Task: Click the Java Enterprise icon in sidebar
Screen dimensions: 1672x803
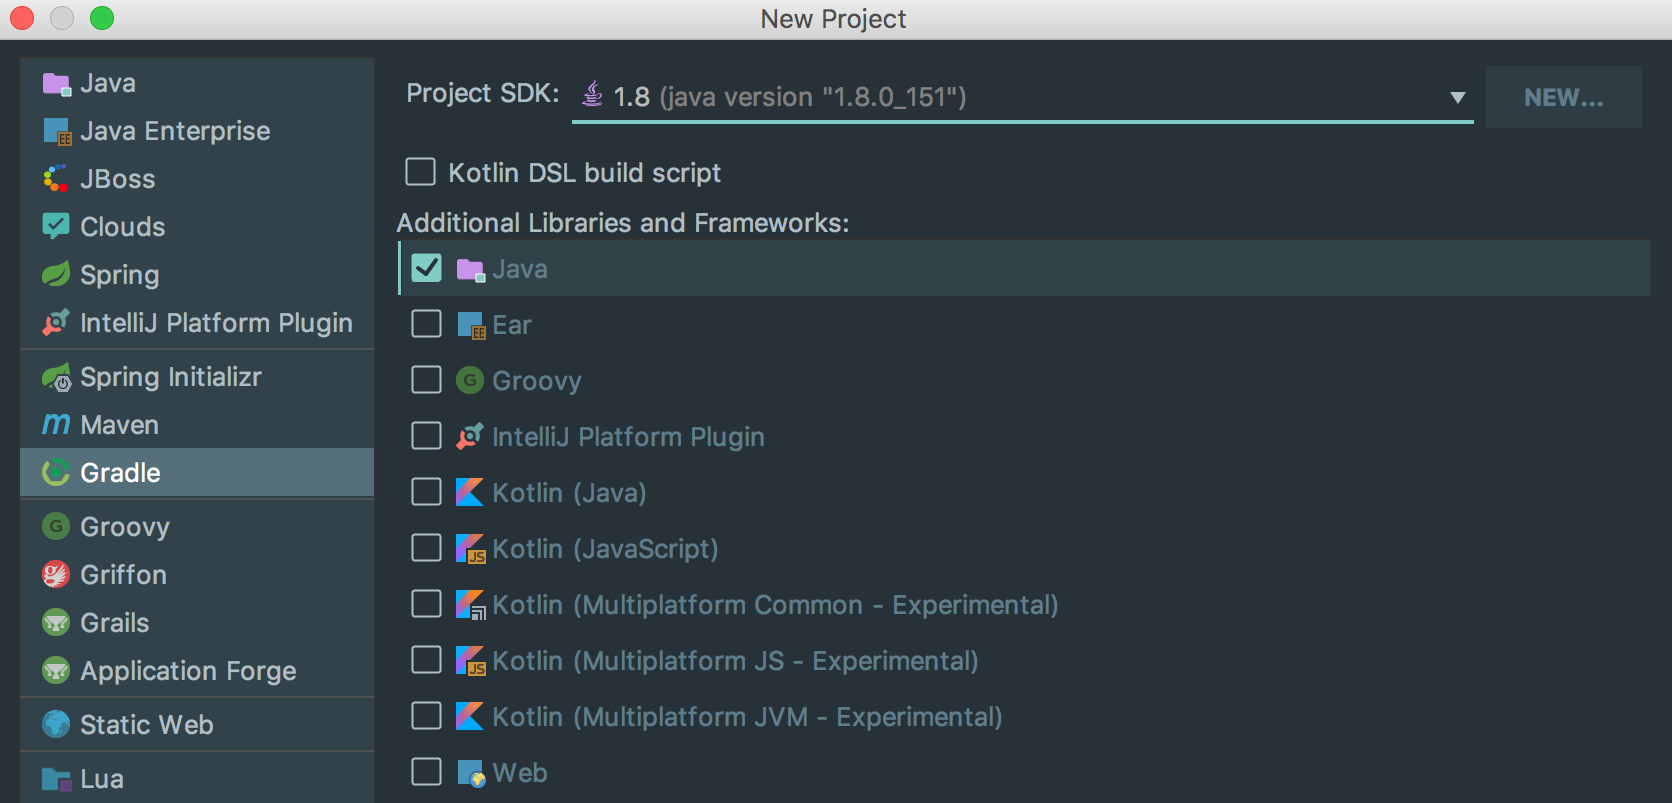Action: 56,132
